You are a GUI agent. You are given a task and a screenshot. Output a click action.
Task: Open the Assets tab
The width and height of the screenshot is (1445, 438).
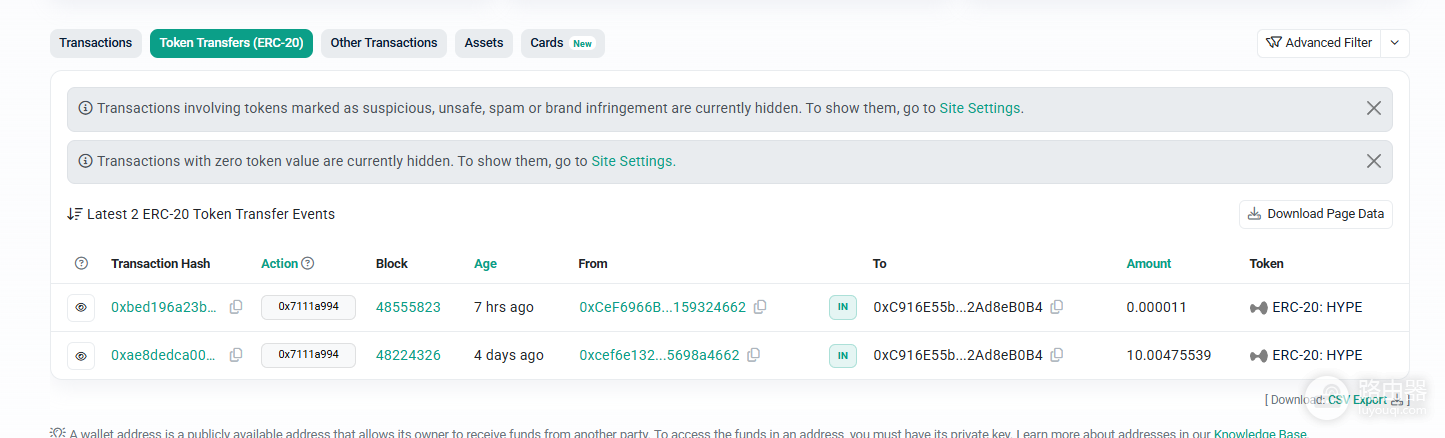pyautogui.click(x=484, y=43)
